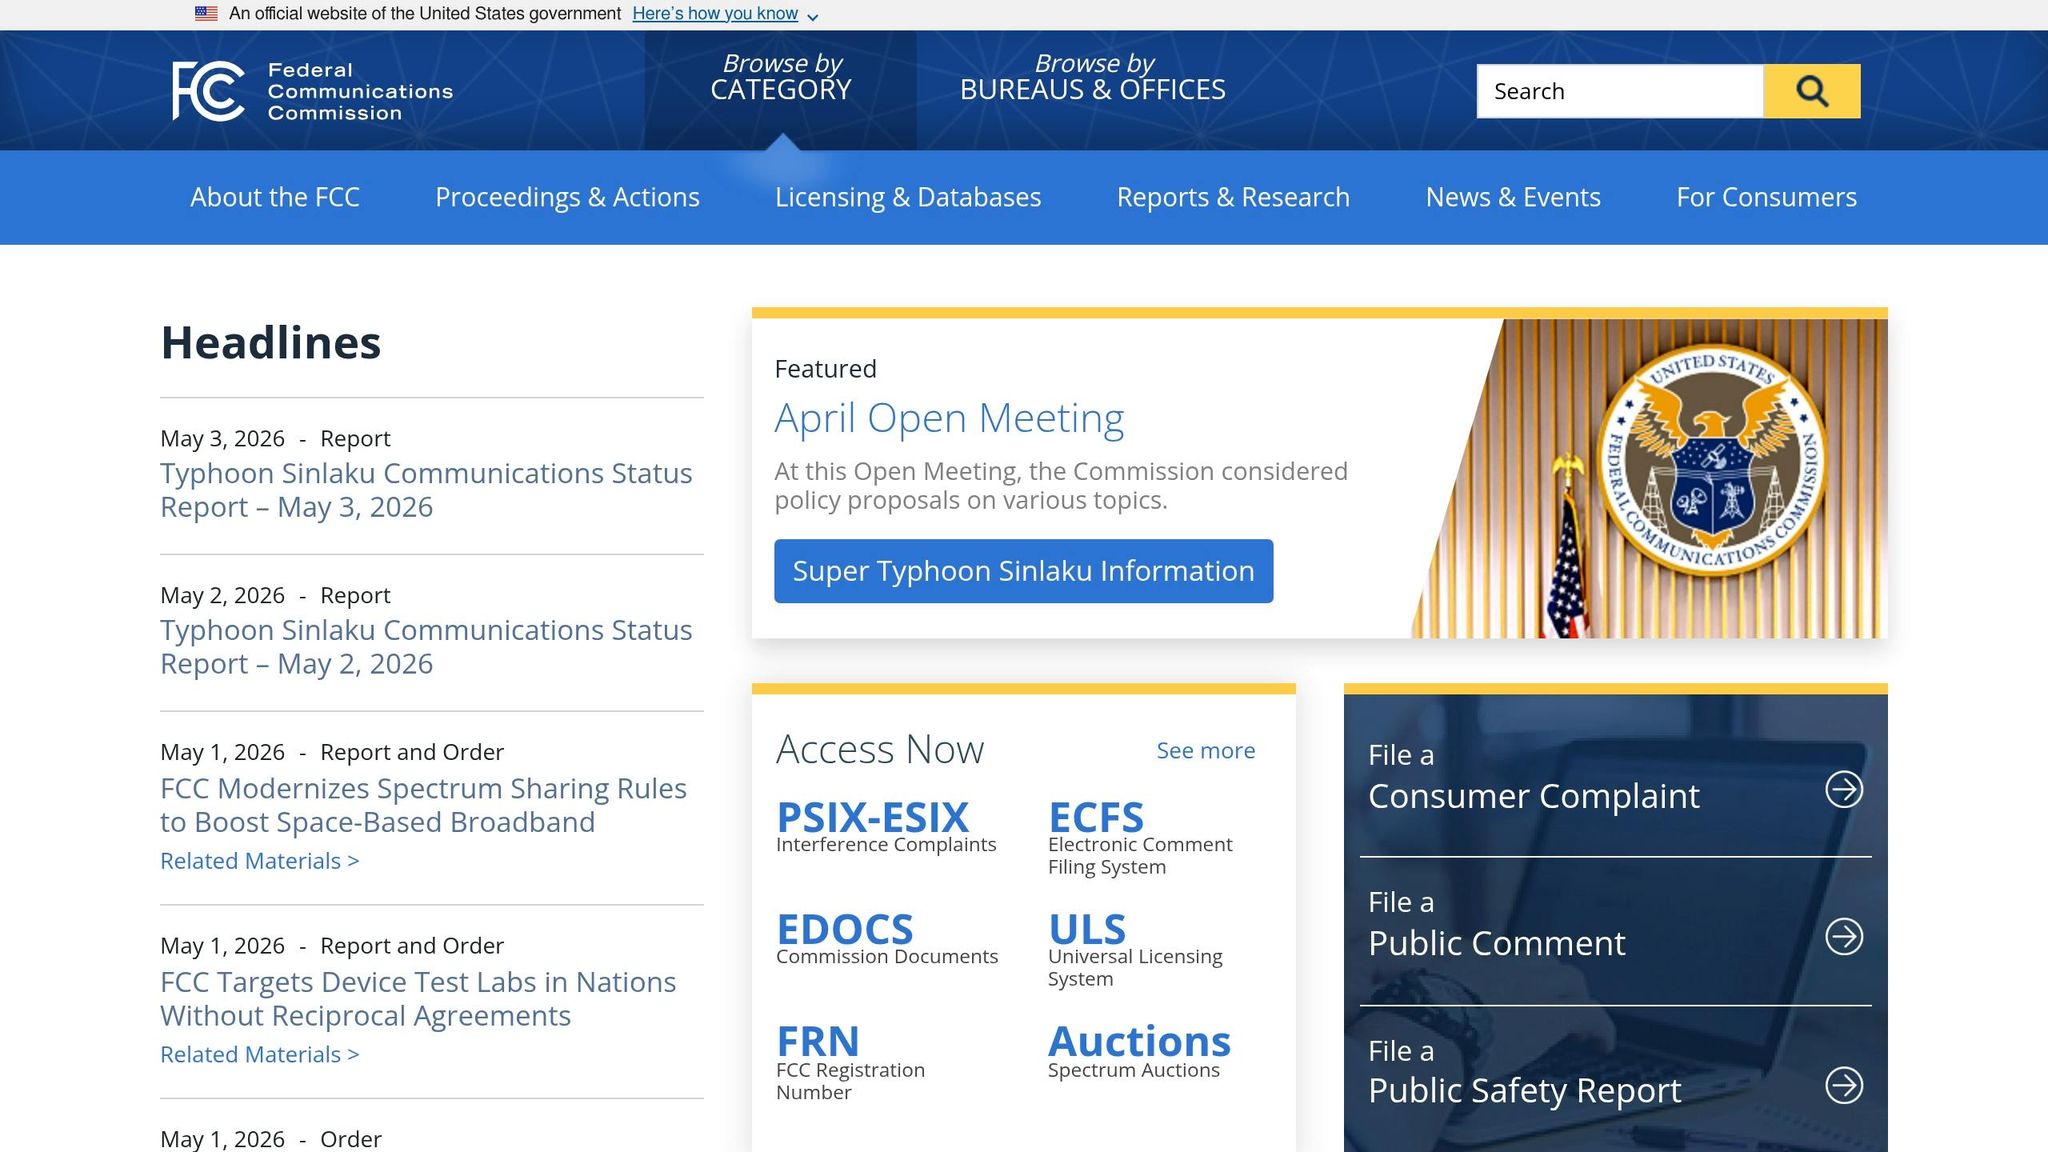
Task: Click the Public Comment arrow circle icon
Action: click(1843, 937)
